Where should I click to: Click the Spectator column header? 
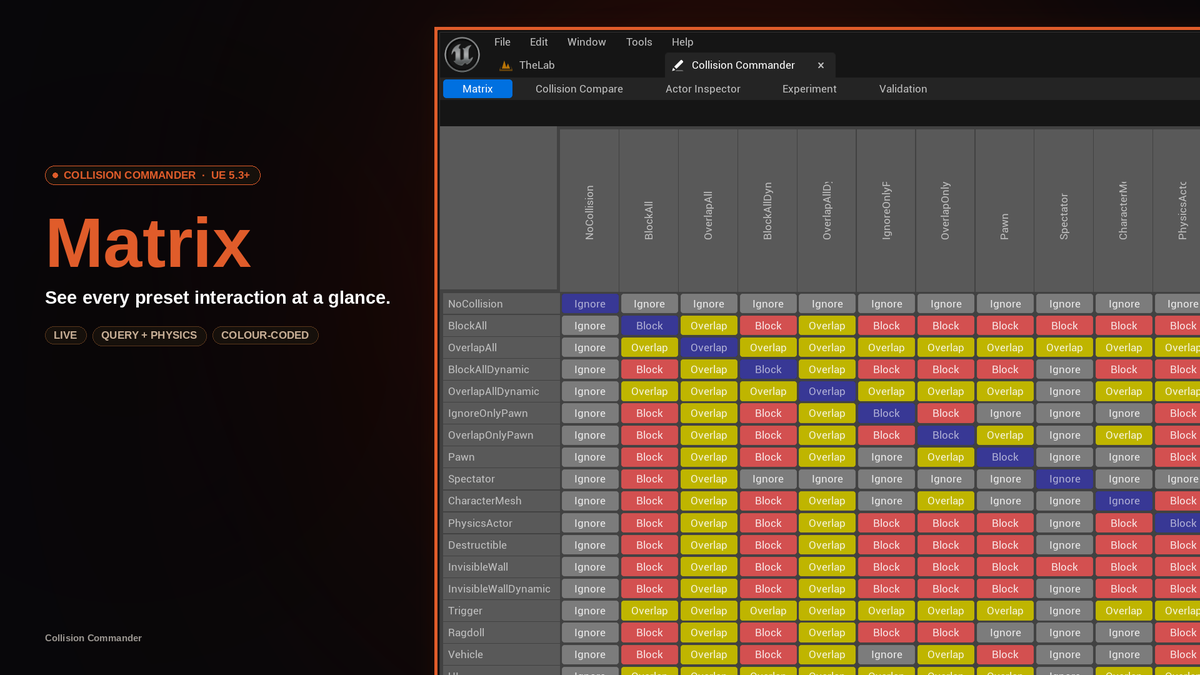coord(1064,209)
